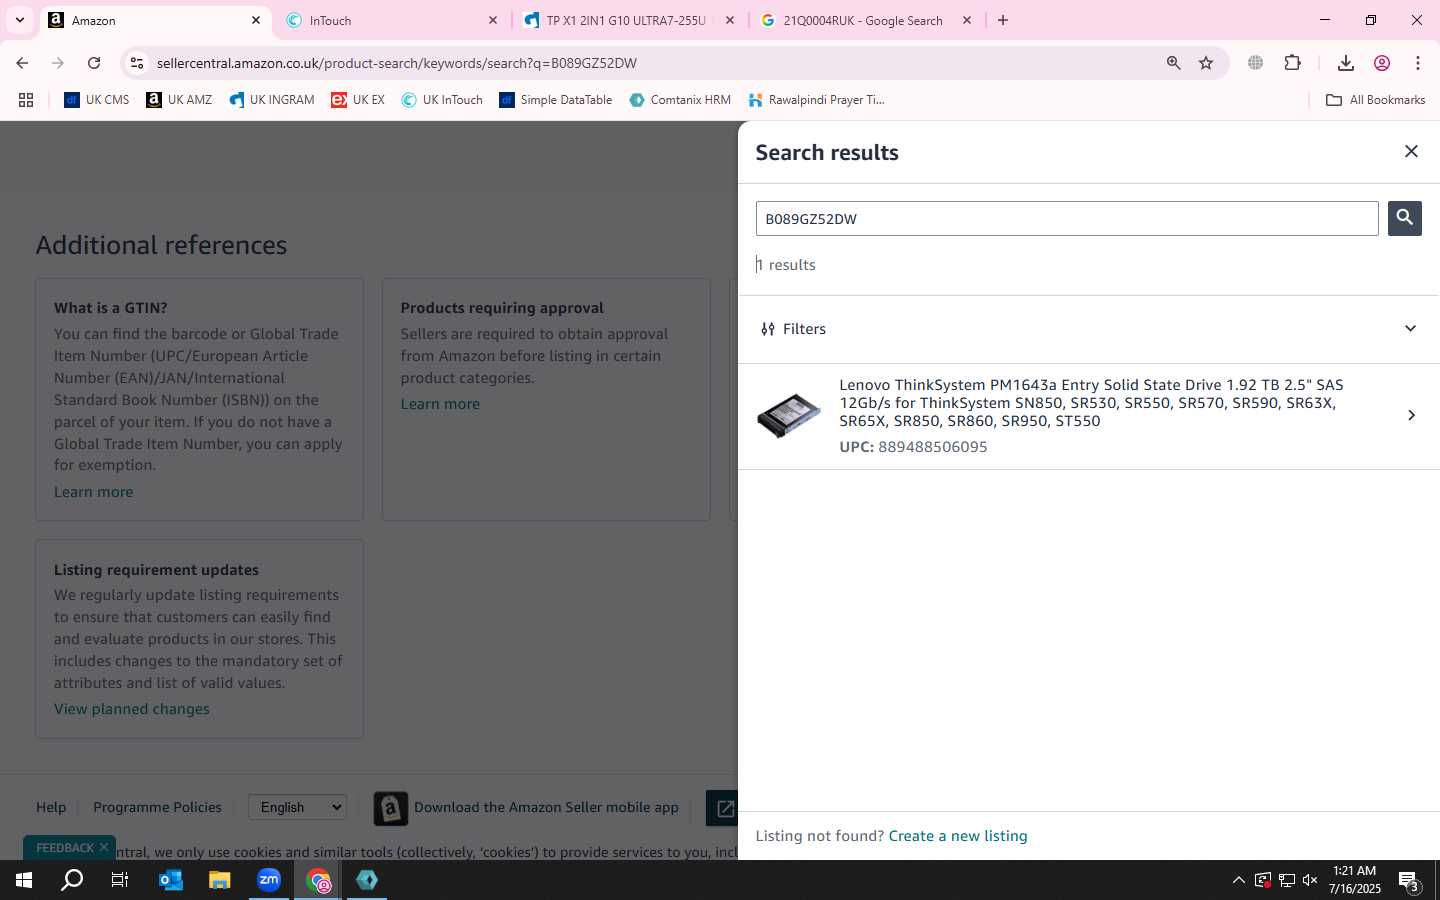The height and width of the screenshot is (900, 1440).
Task: Open the Windows Start menu
Action: pyautogui.click(x=24, y=880)
